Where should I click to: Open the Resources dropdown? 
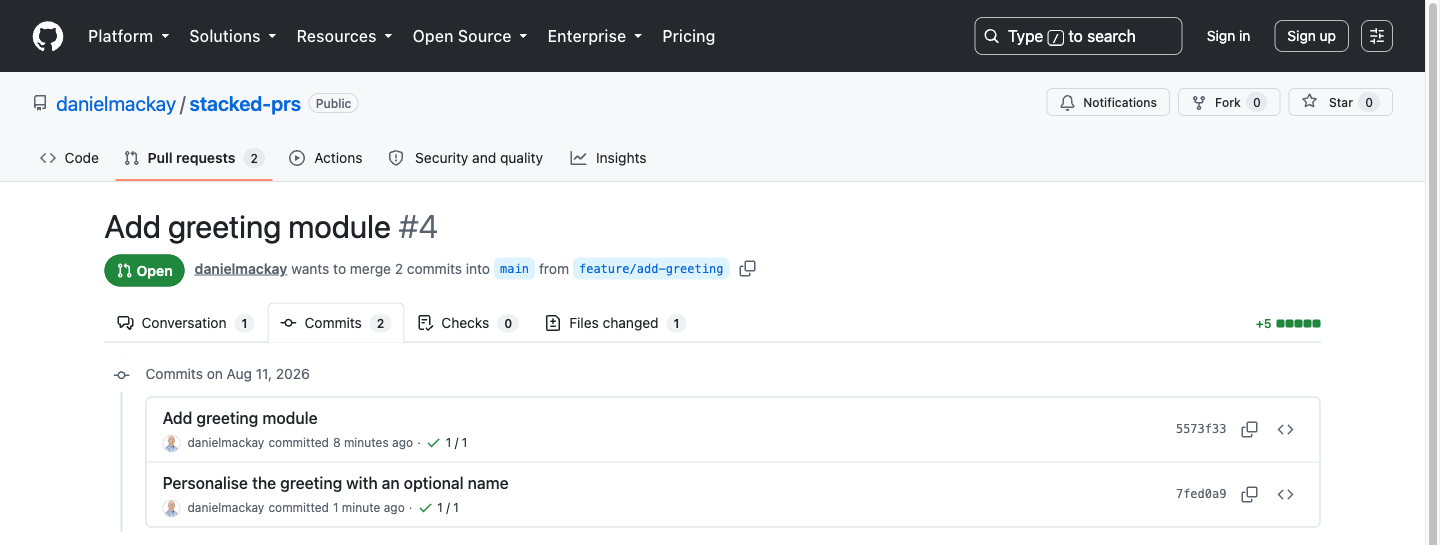click(x=344, y=36)
